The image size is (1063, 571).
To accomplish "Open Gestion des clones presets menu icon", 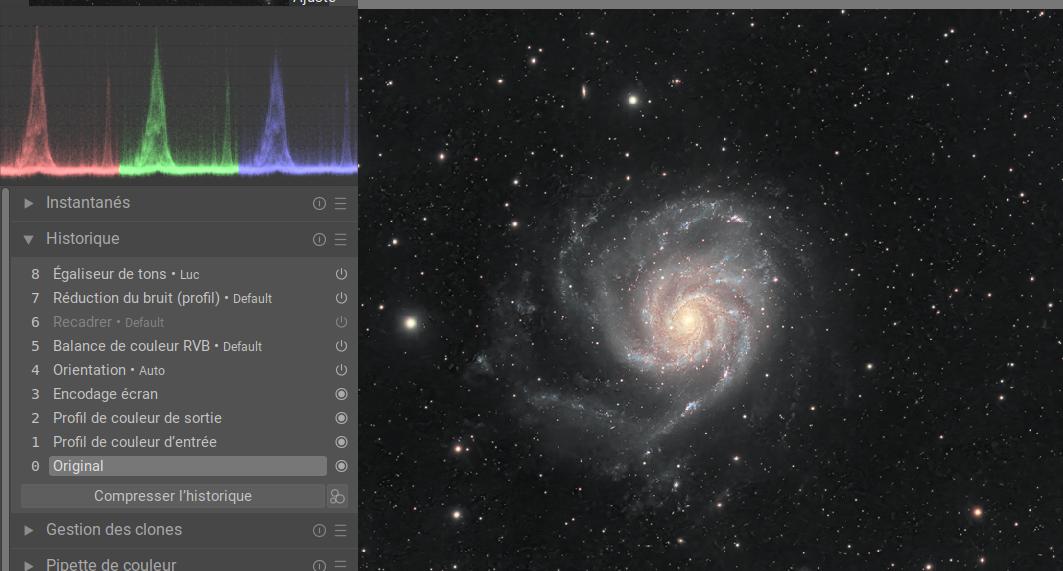I will click(x=340, y=530).
